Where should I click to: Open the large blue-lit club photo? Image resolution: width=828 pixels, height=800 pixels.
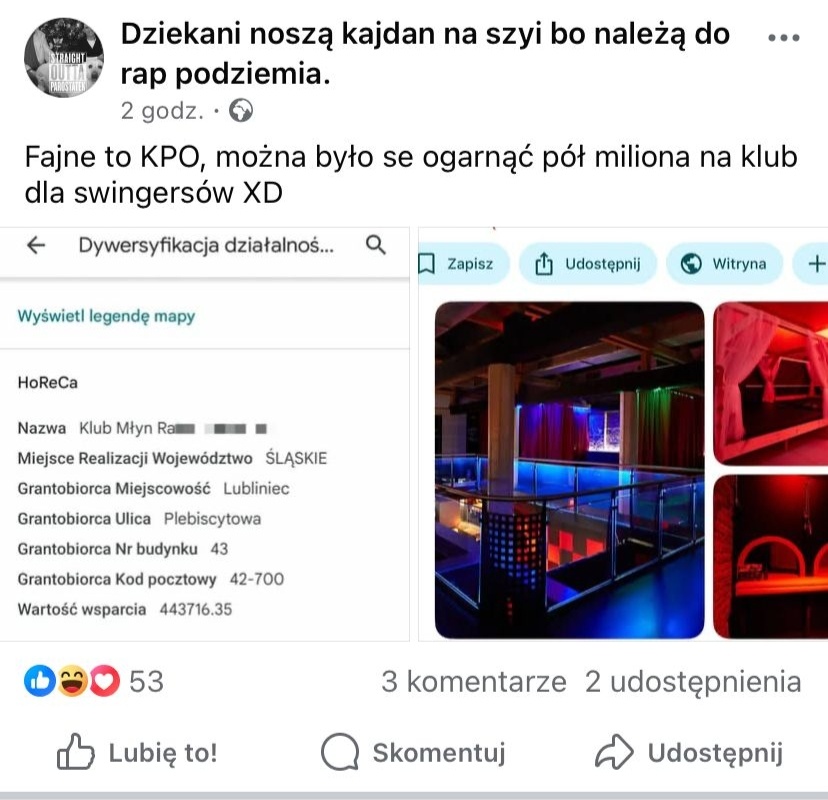point(569,470)
